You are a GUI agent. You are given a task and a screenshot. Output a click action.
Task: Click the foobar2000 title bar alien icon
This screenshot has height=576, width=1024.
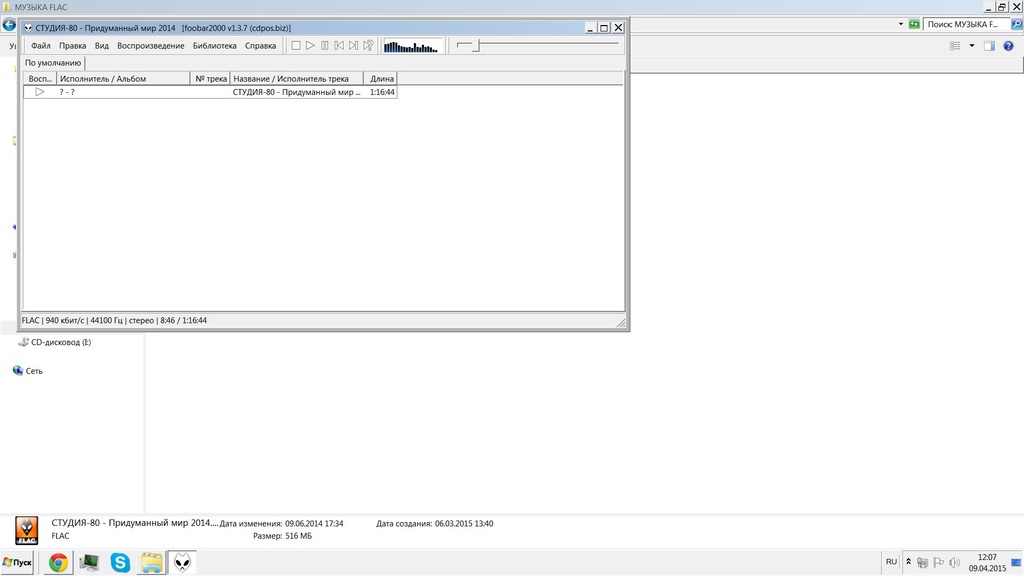(x=28, y=28)
